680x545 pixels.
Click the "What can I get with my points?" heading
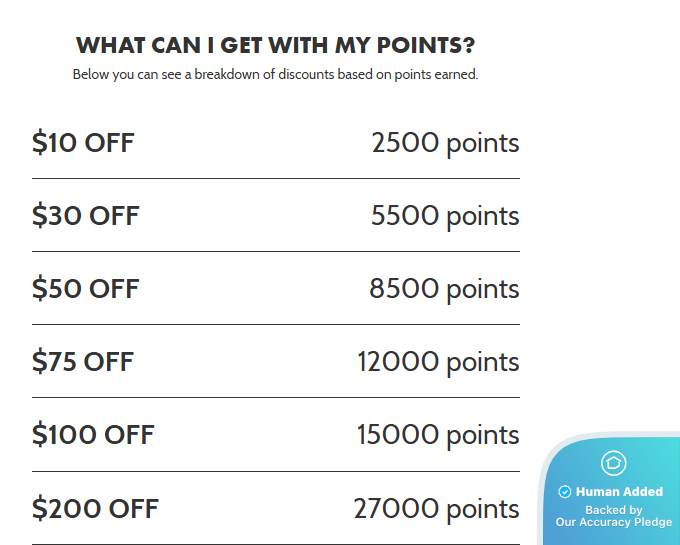(x=275, y=46)
